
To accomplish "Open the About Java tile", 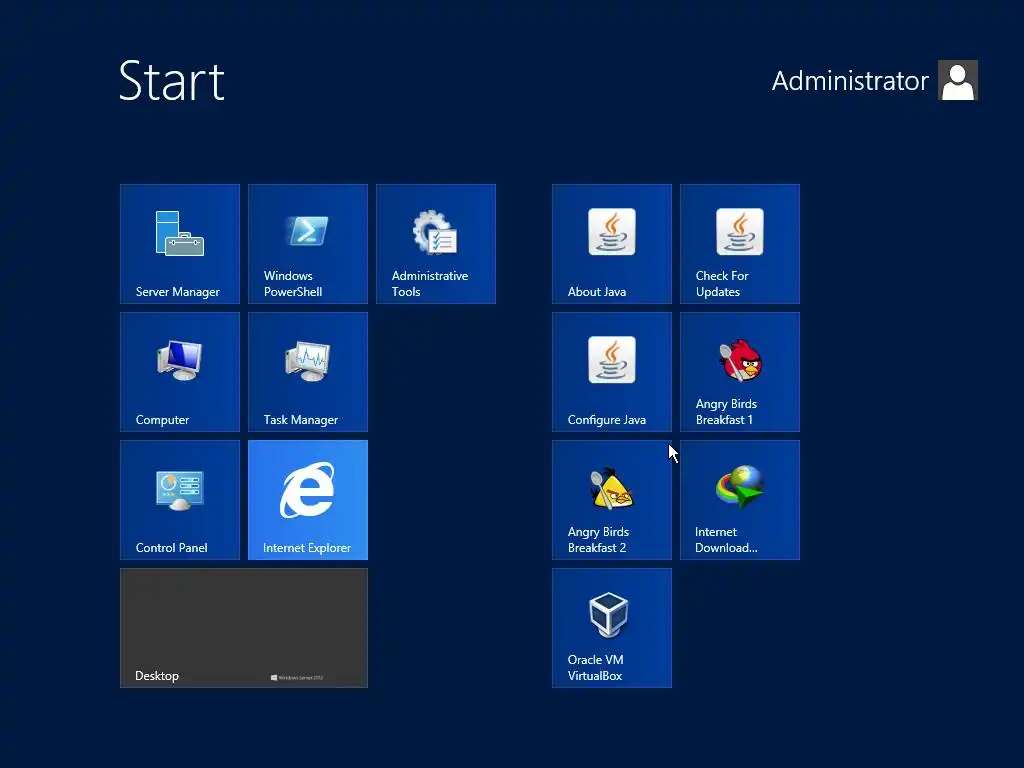I will (x=611, y=244).
